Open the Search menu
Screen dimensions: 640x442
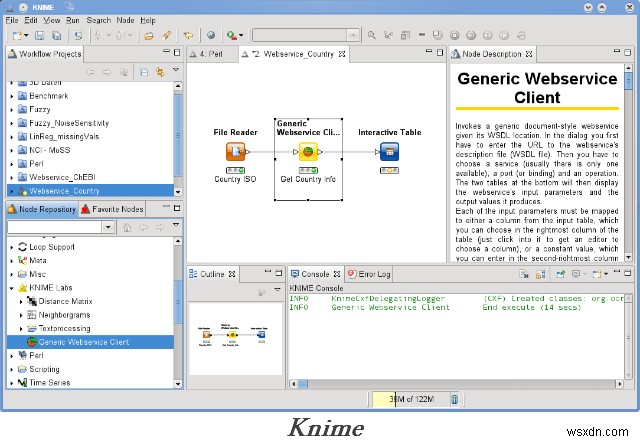[x=98, y=20]
